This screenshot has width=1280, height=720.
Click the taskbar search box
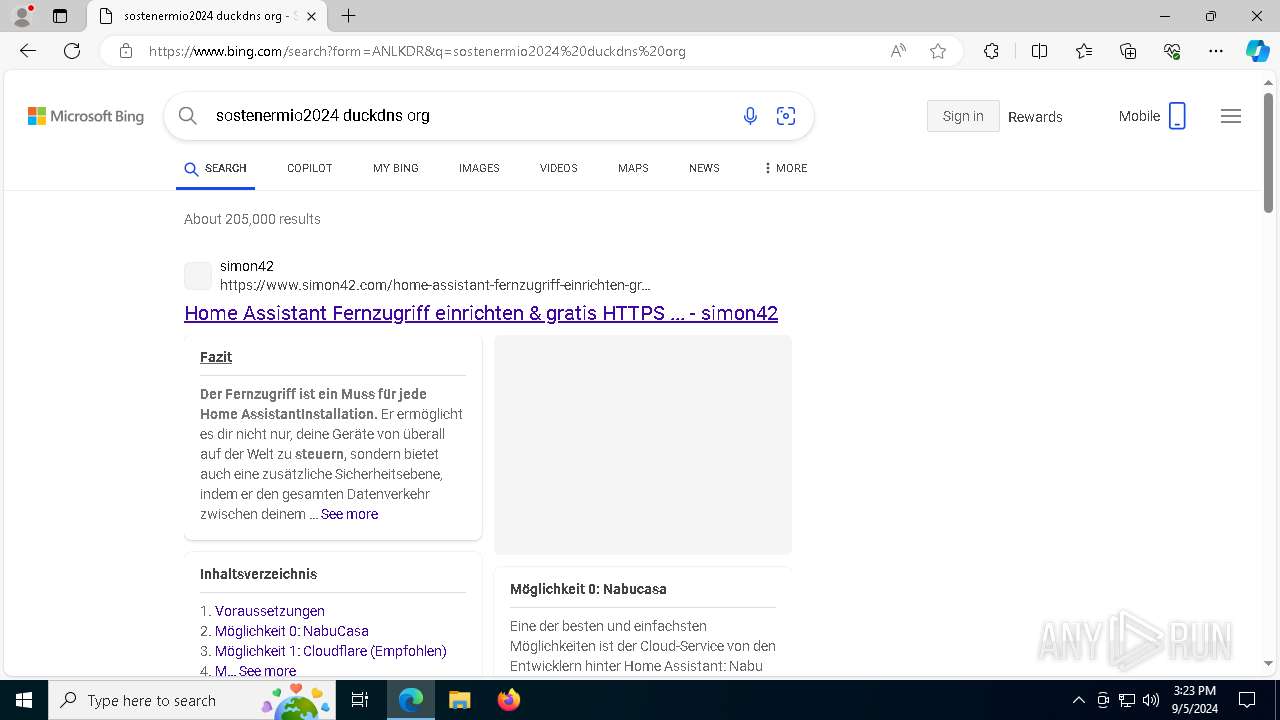coord(192,700)
